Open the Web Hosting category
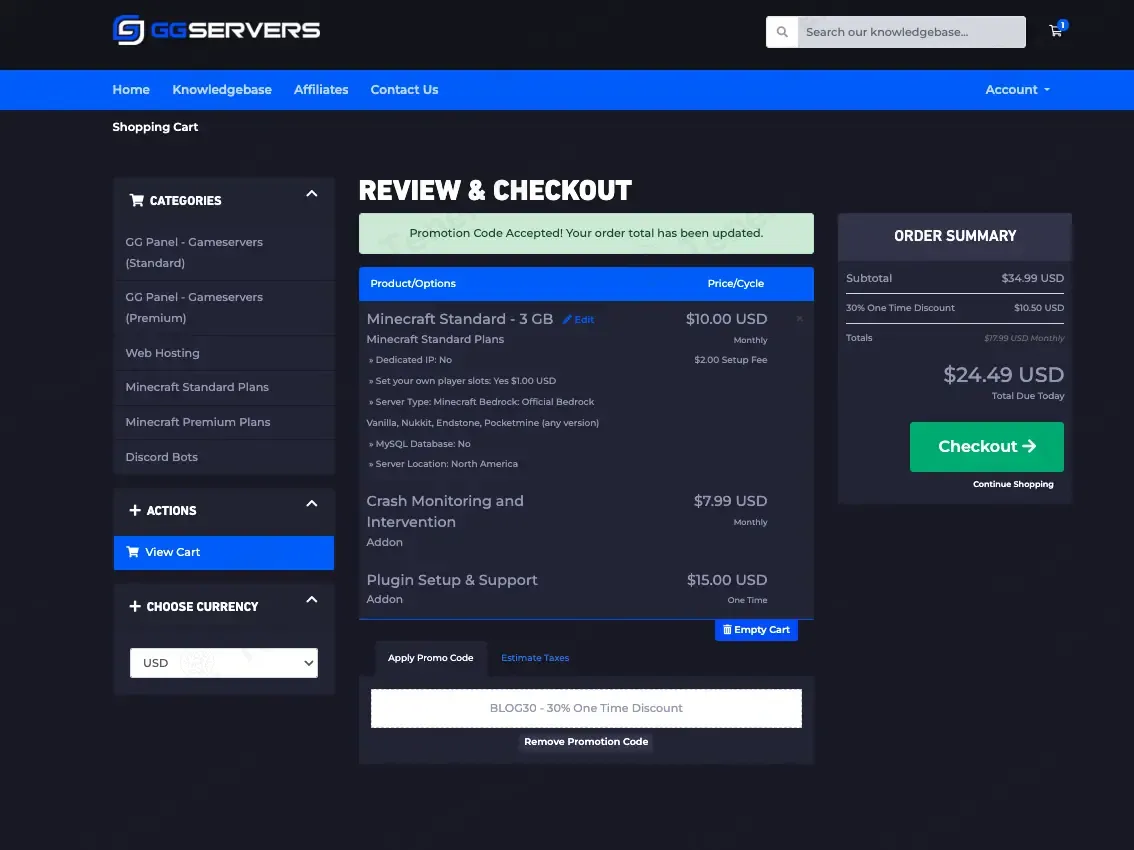 (224, 353)
